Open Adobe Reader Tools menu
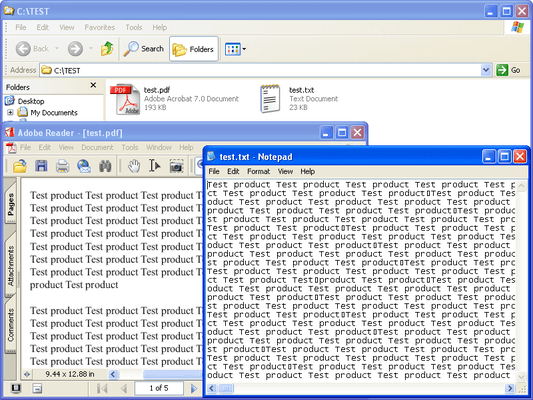 130,147
